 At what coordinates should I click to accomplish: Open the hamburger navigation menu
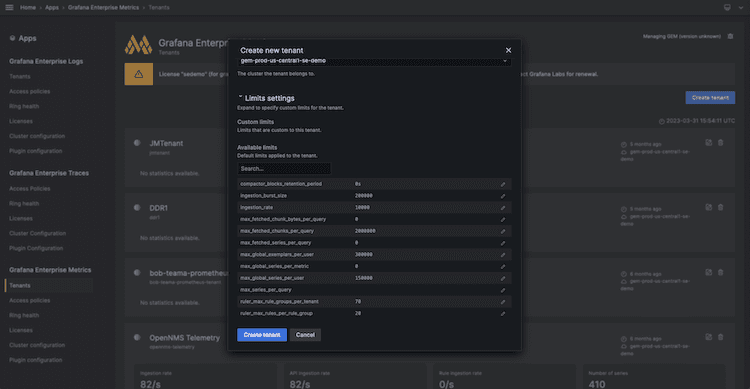point(9,7)
